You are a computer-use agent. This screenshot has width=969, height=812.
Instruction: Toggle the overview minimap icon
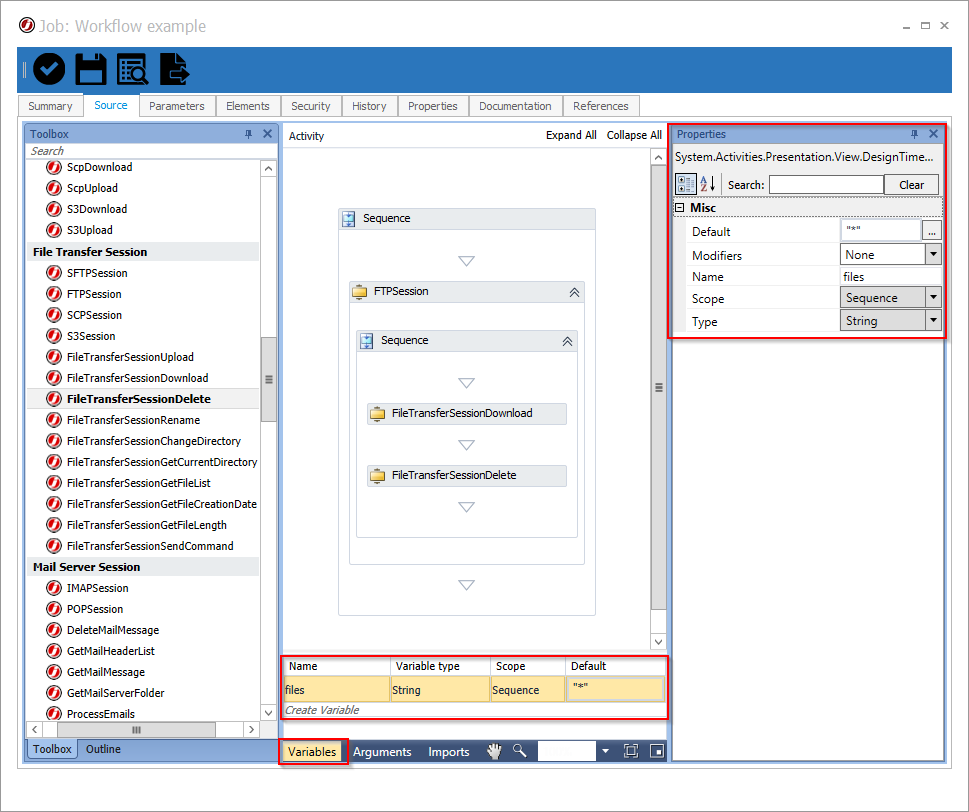click(x=656, y=751)
